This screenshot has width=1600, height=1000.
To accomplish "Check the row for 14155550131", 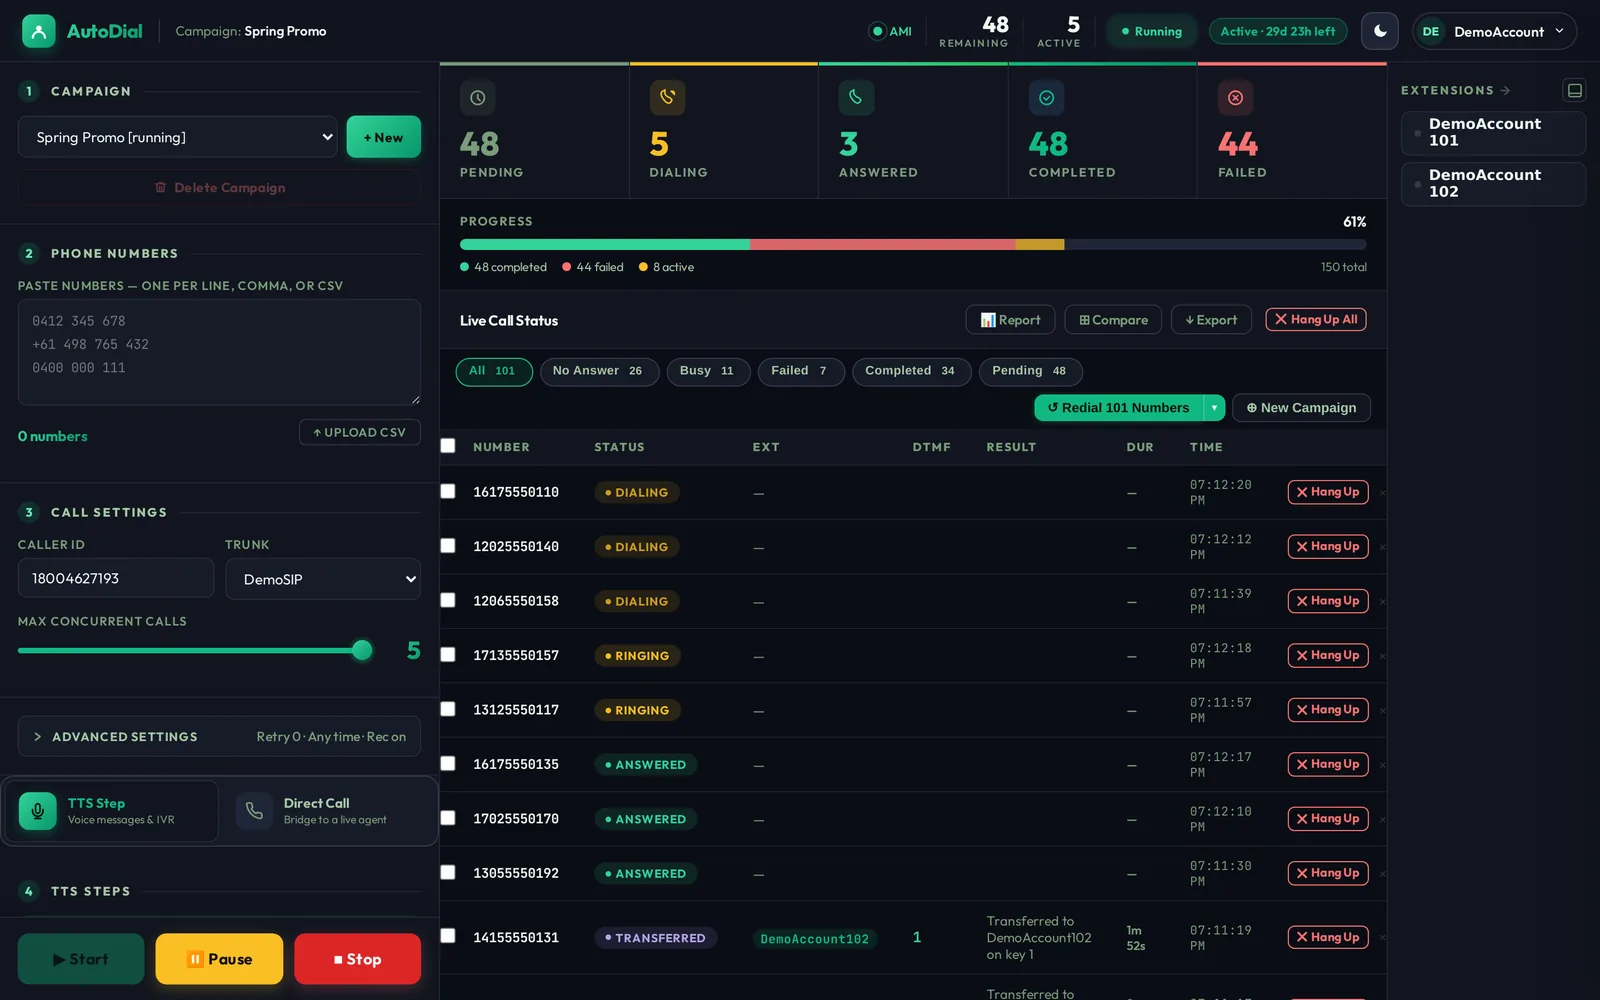I will coord(448,936).
